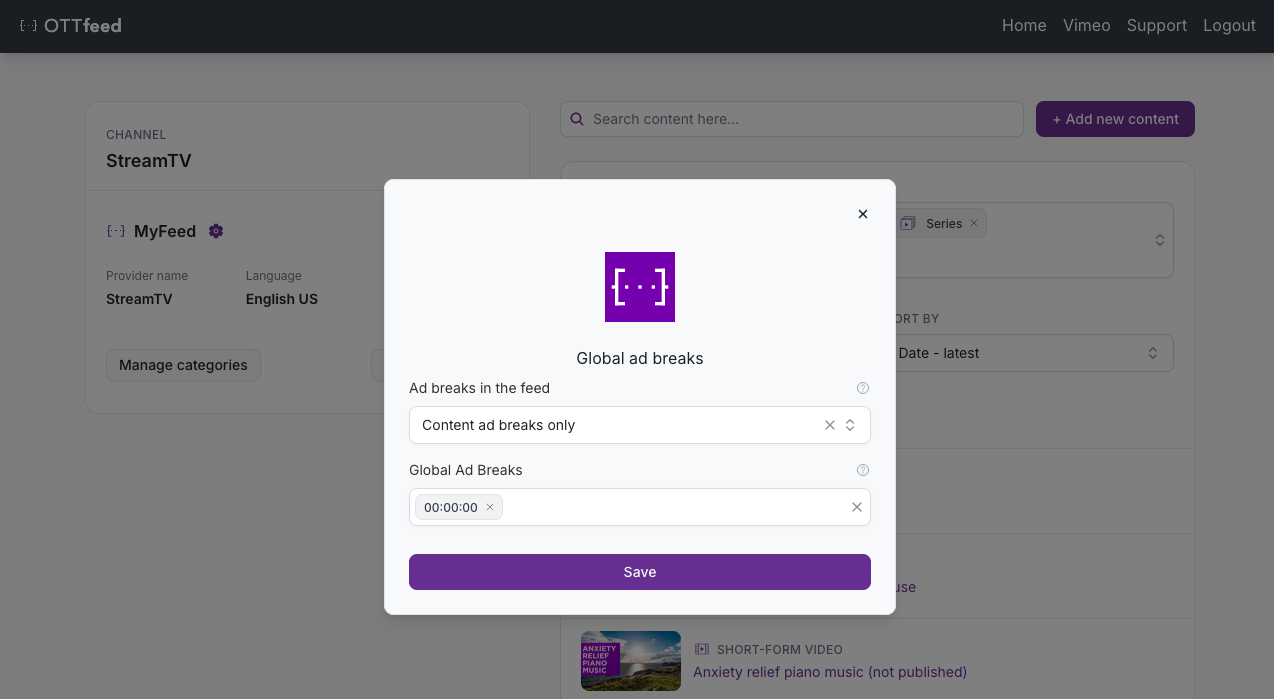Open the Anxiety relief piano music thumbnail
The image size is (1274, 699).
click(x=631, y=661)
